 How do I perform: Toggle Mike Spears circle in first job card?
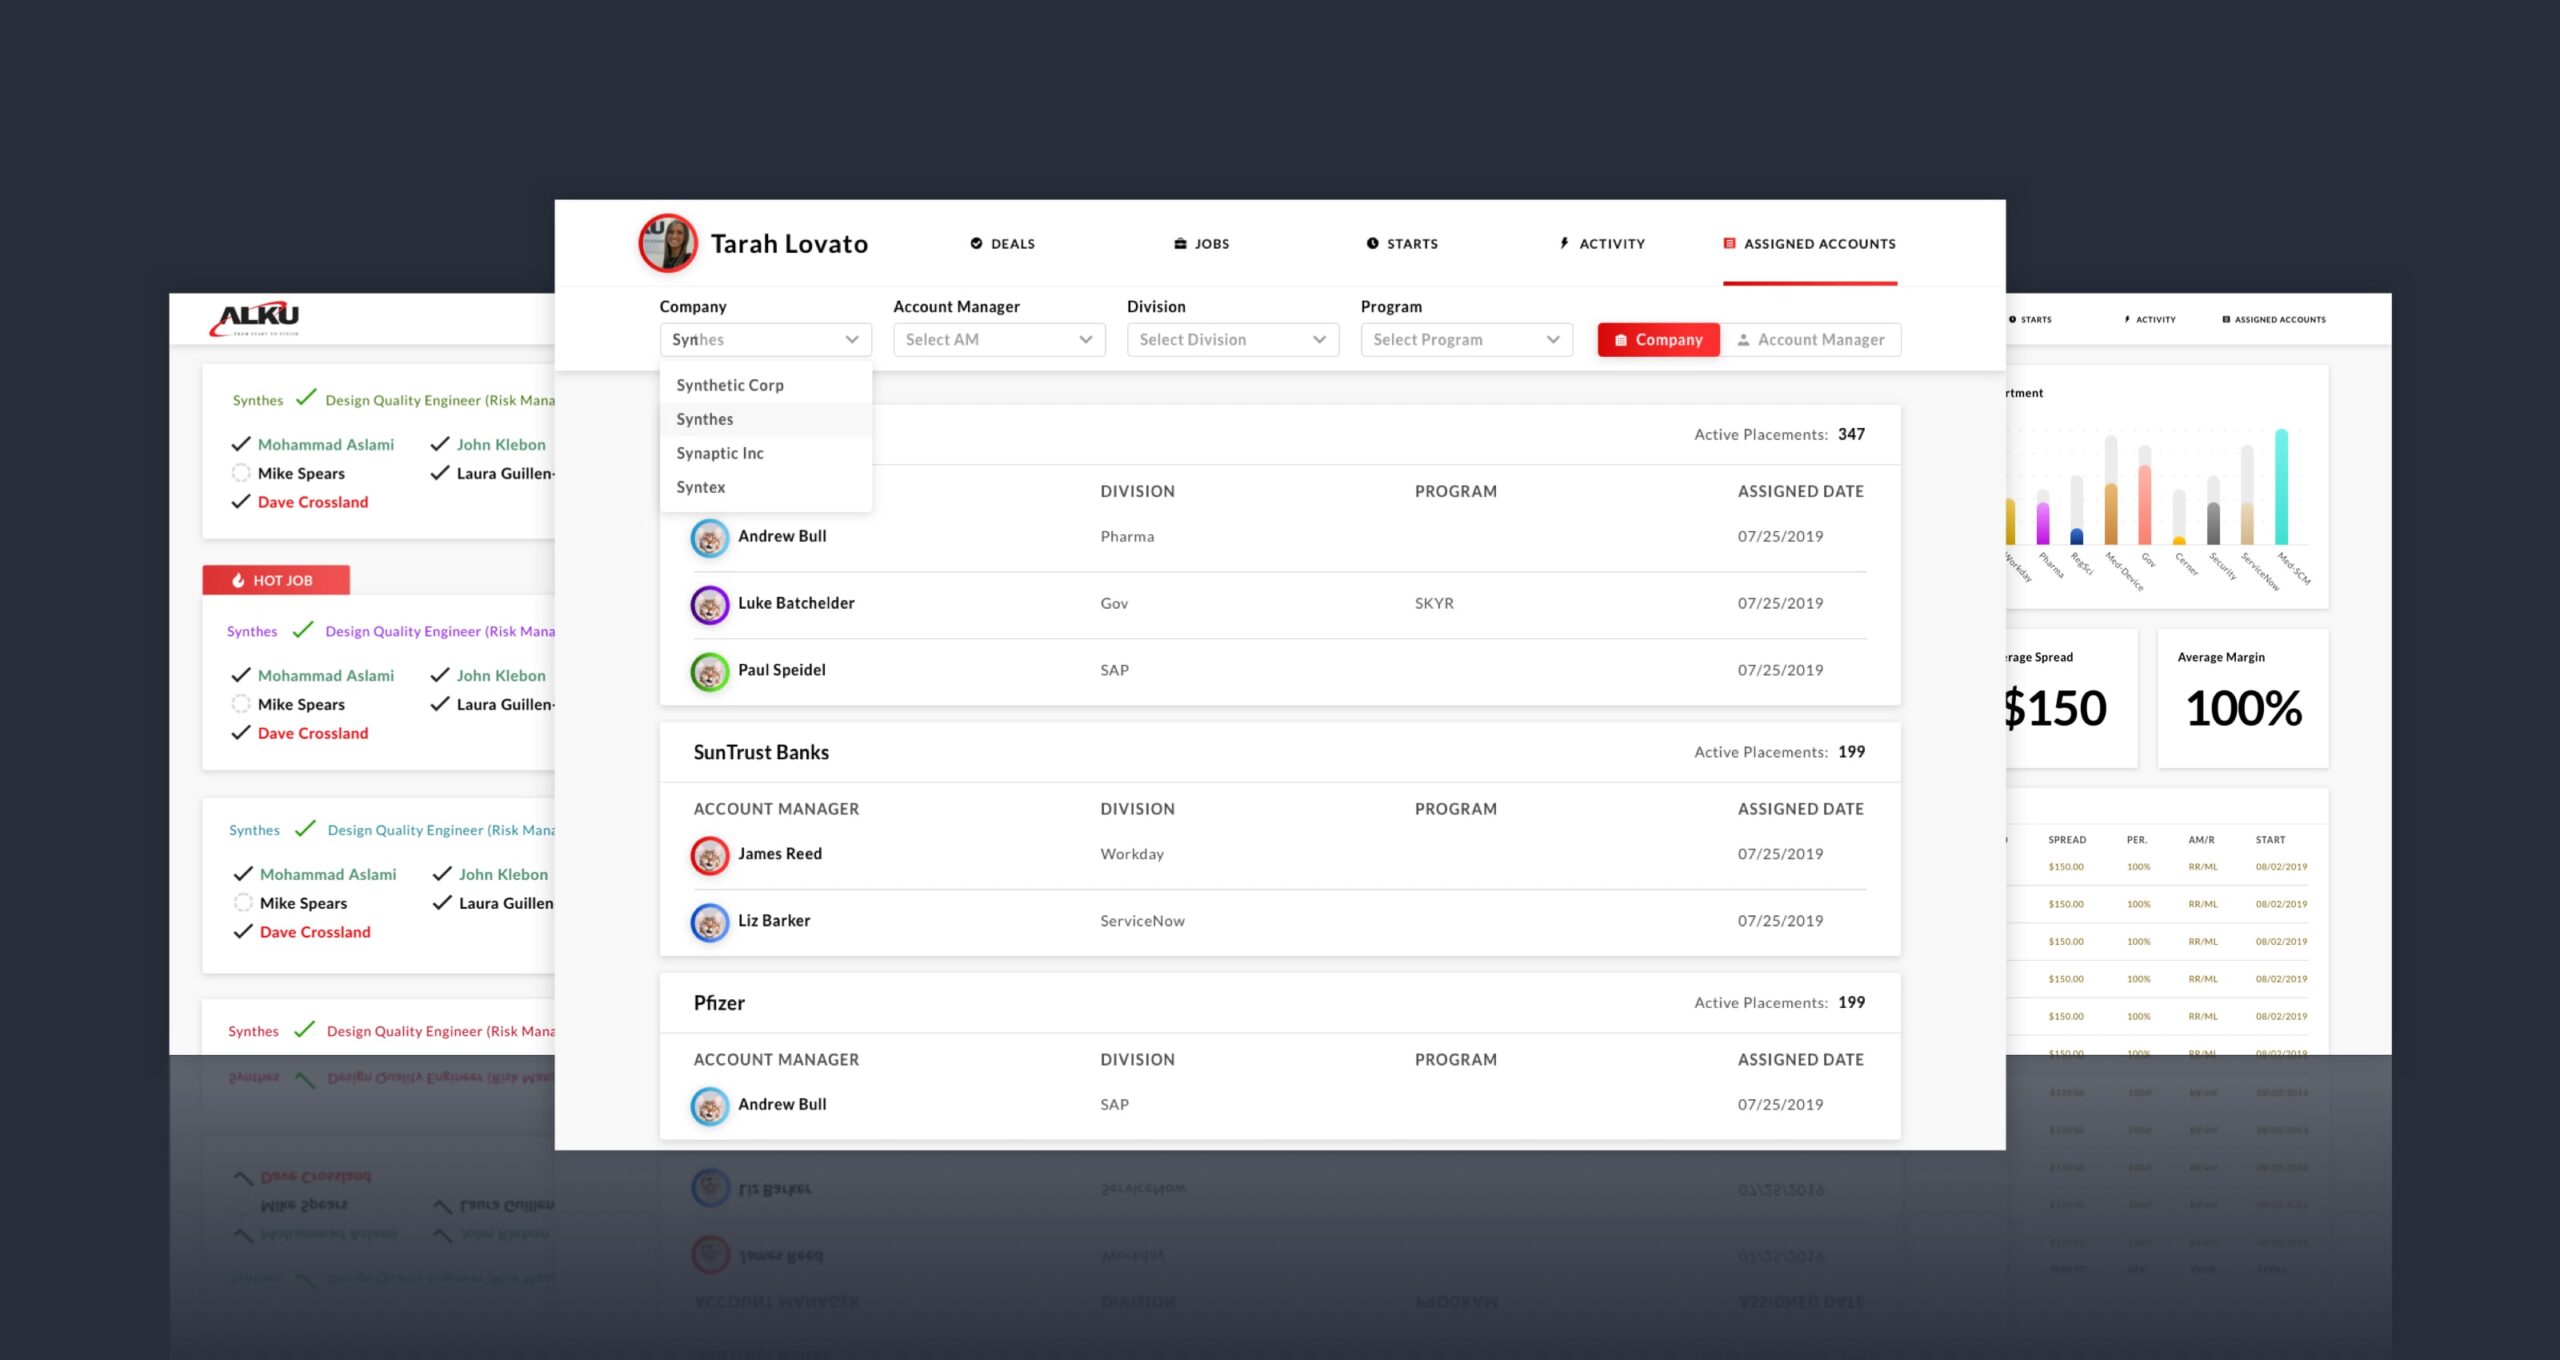(241, 473)
